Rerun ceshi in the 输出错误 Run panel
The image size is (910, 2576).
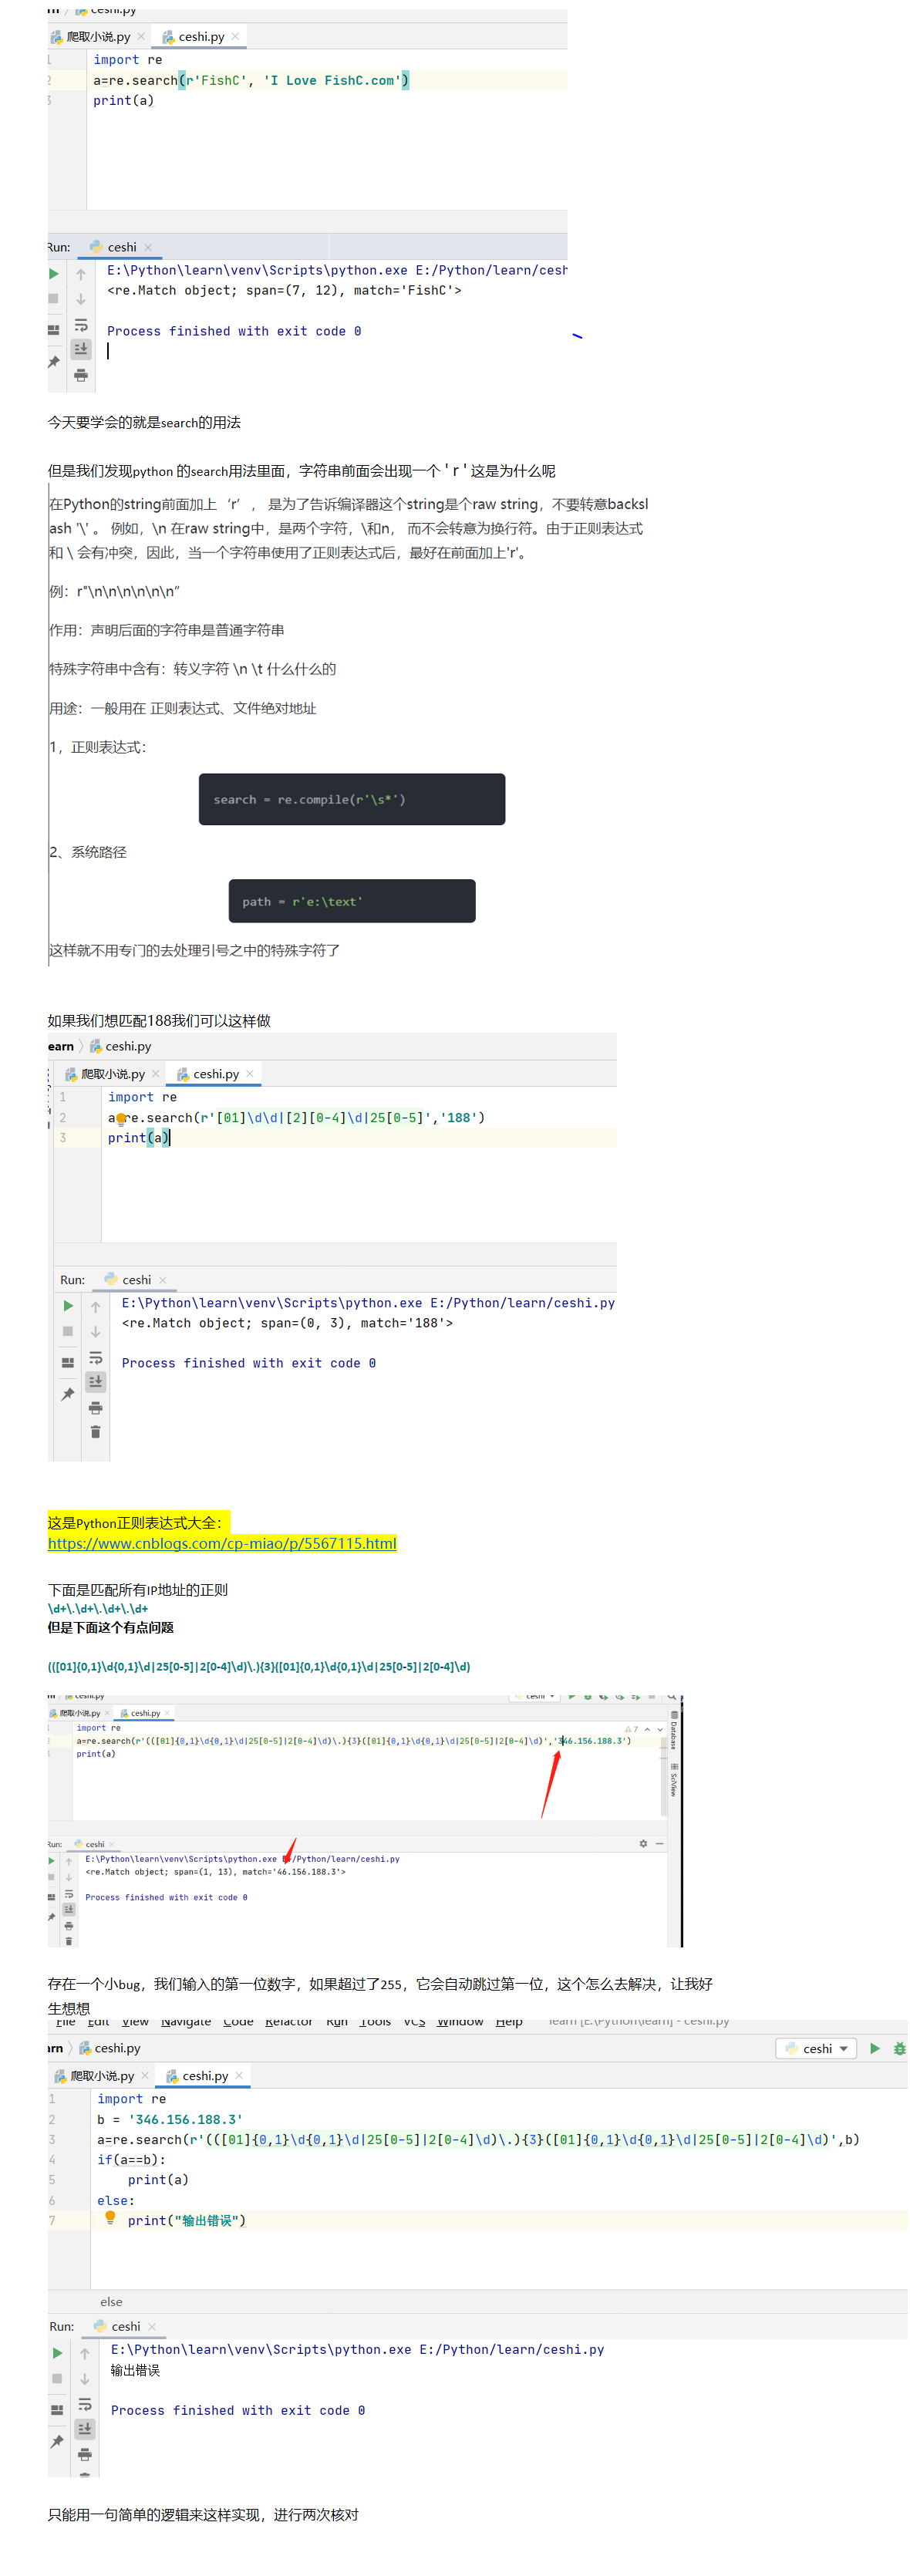pos(57,2353)
